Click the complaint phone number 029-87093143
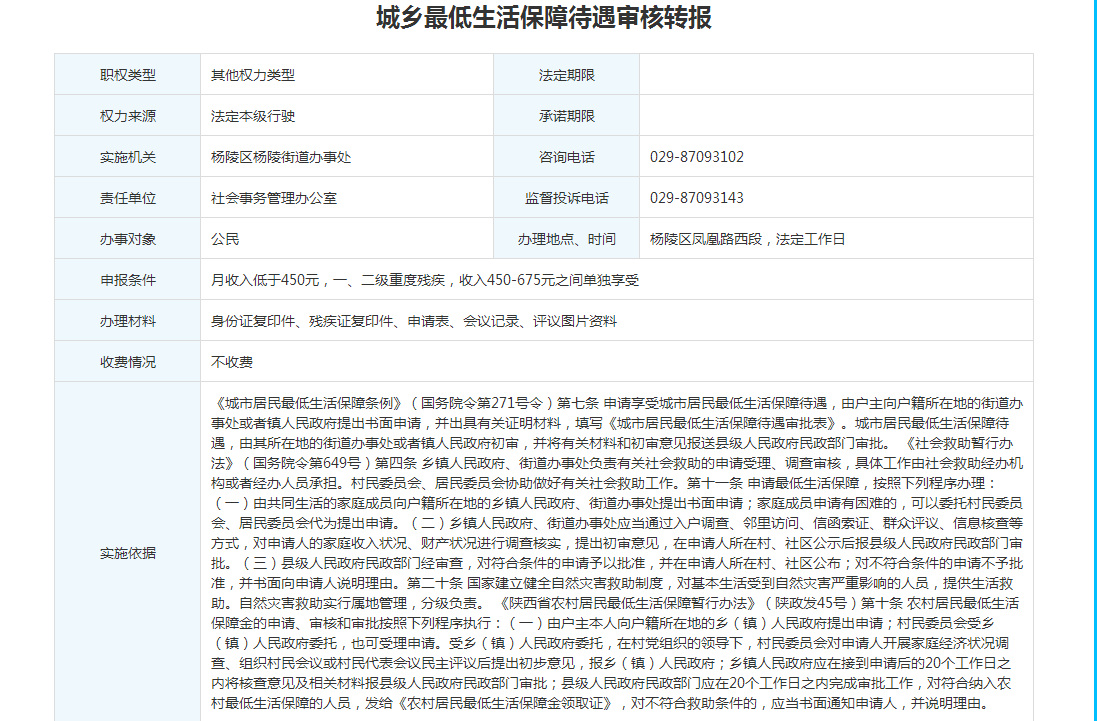Screen dimensions: 1097x721 (x=697, y=198)
